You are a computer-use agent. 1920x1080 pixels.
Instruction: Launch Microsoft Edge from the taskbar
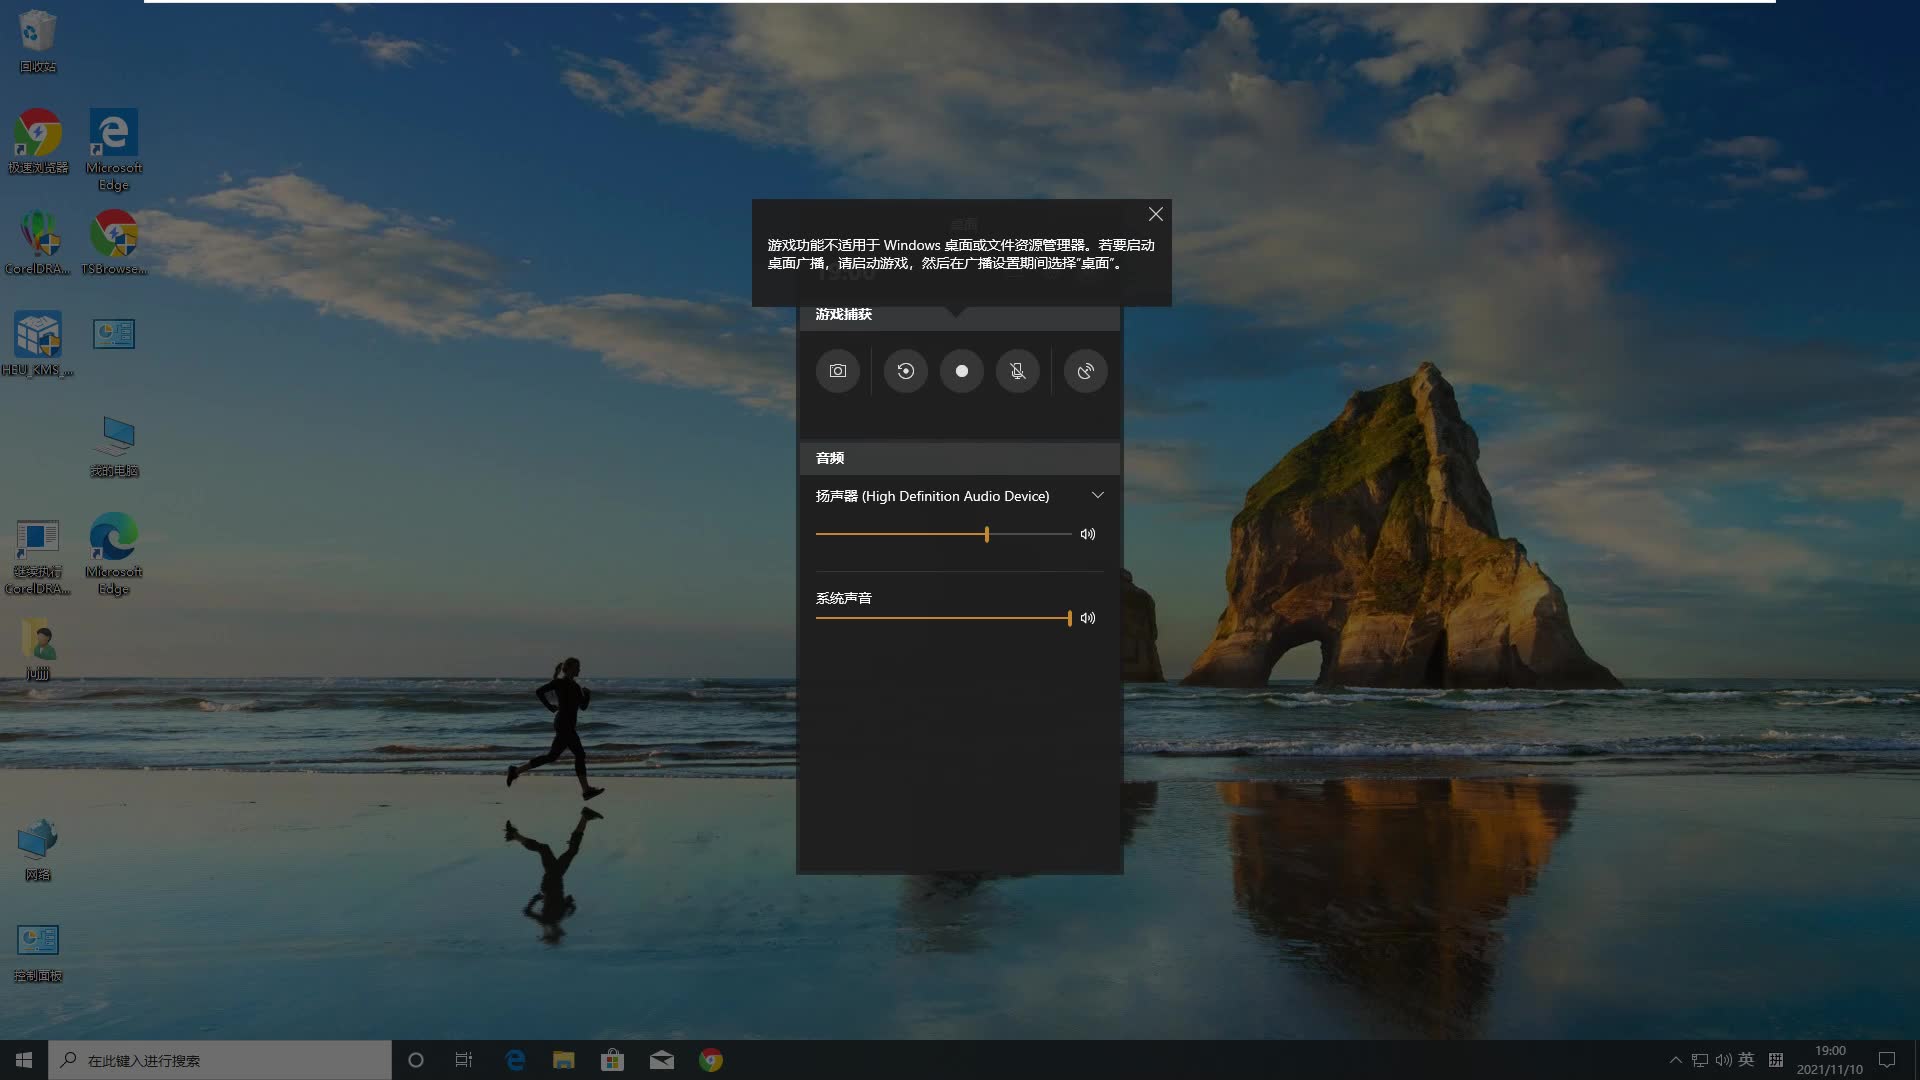pos(515,1059)
